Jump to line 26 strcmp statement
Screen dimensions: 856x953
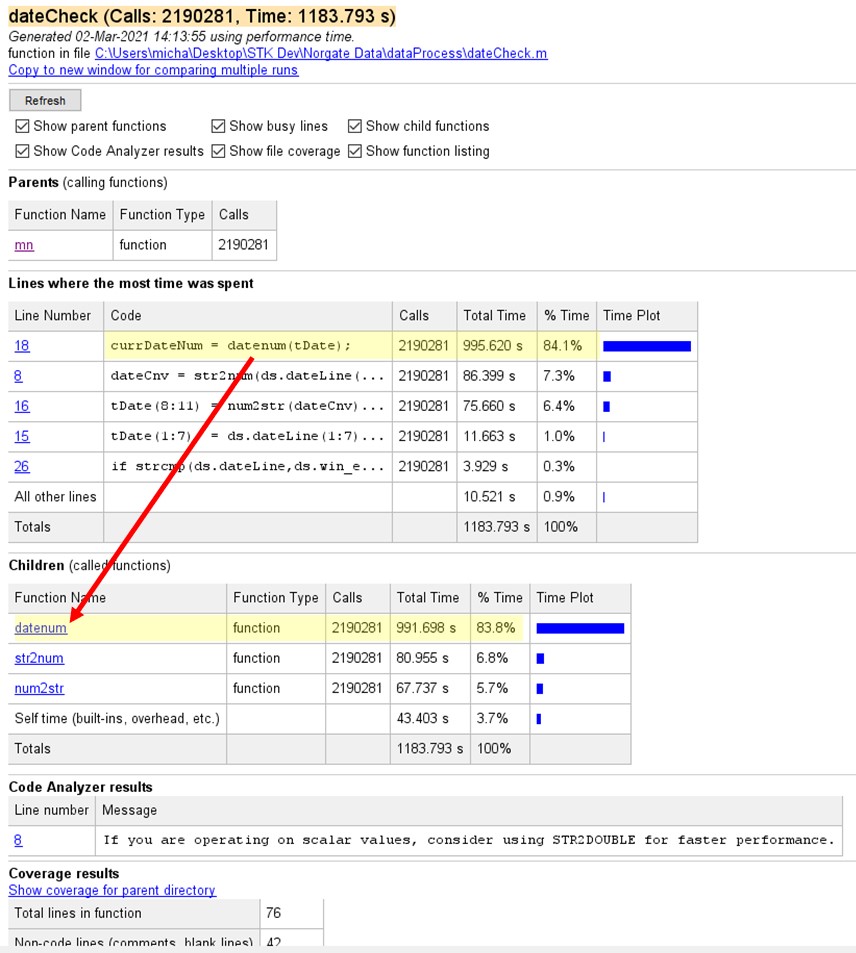click(x=22, y=466)
